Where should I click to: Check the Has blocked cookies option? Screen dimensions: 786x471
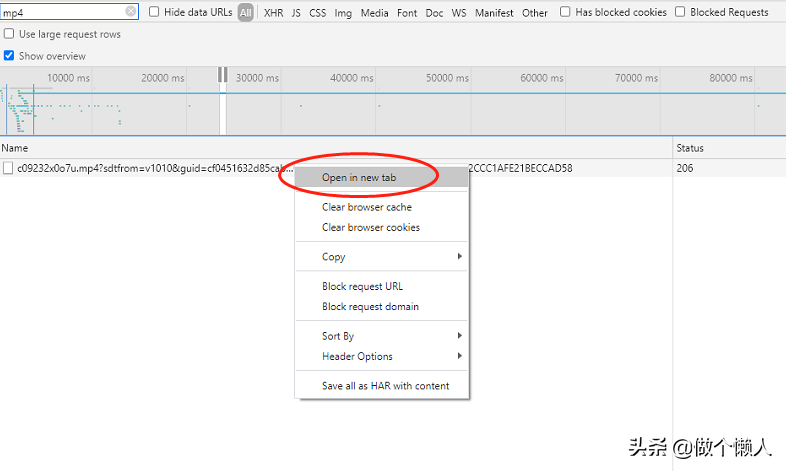point(566,12)
